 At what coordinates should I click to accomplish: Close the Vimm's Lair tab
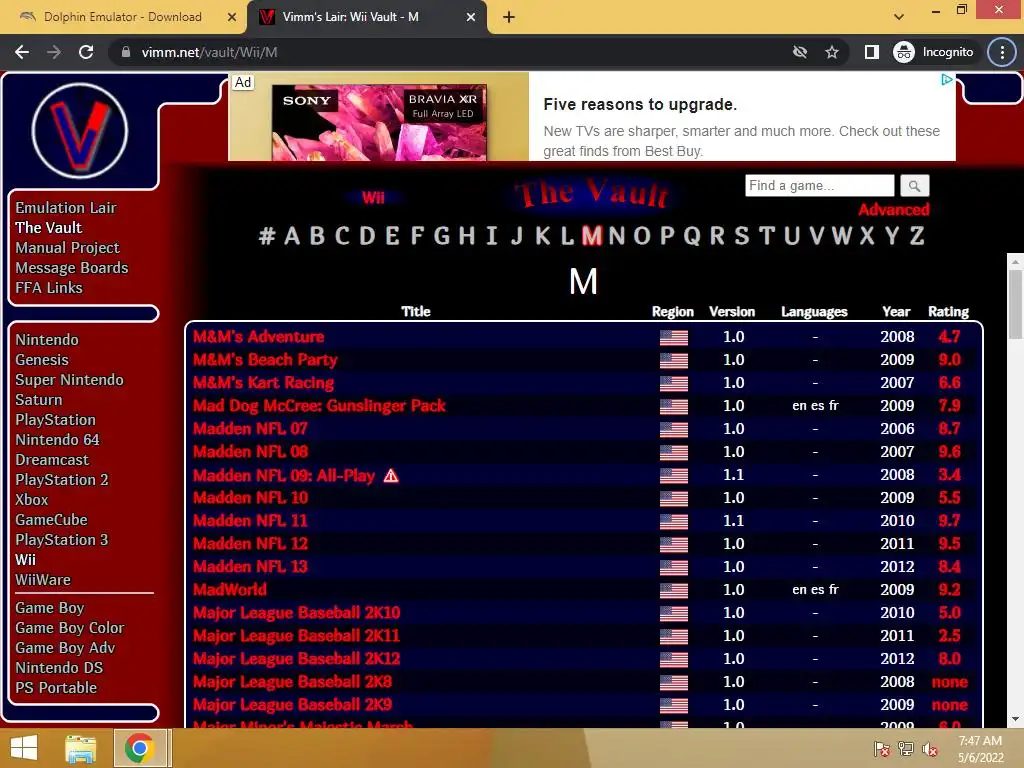click(x=471, y=17)
